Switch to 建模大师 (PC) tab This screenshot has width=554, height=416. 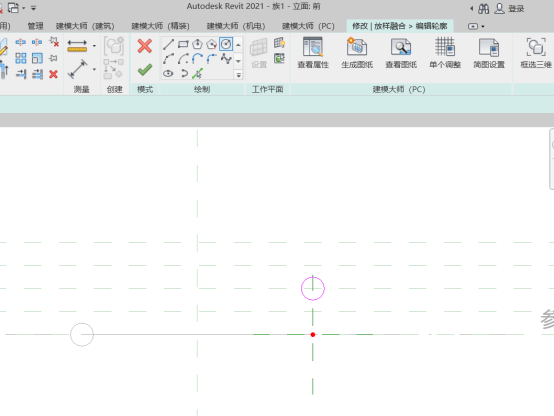(308, 26)
